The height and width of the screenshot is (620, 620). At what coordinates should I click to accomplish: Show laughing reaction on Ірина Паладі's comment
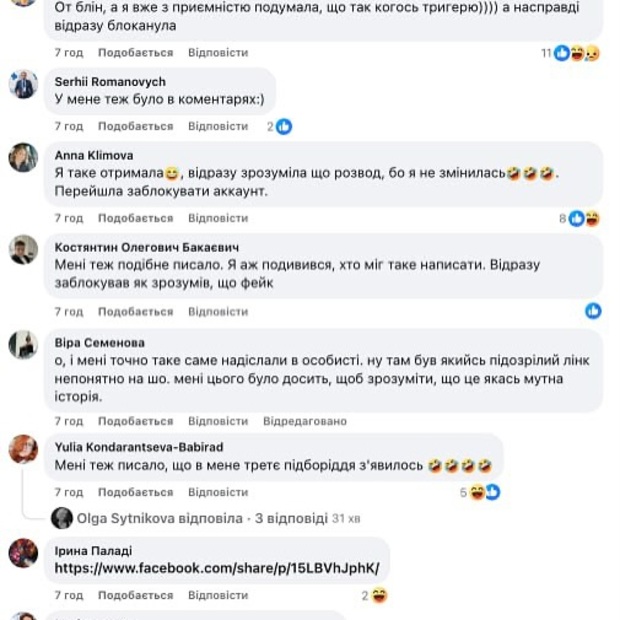(x=375, y=595)
